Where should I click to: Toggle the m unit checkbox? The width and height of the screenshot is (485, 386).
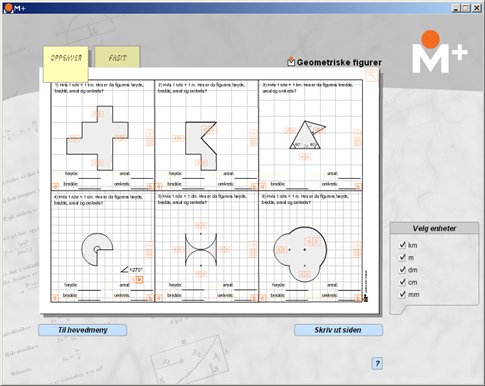pos(402,257)
